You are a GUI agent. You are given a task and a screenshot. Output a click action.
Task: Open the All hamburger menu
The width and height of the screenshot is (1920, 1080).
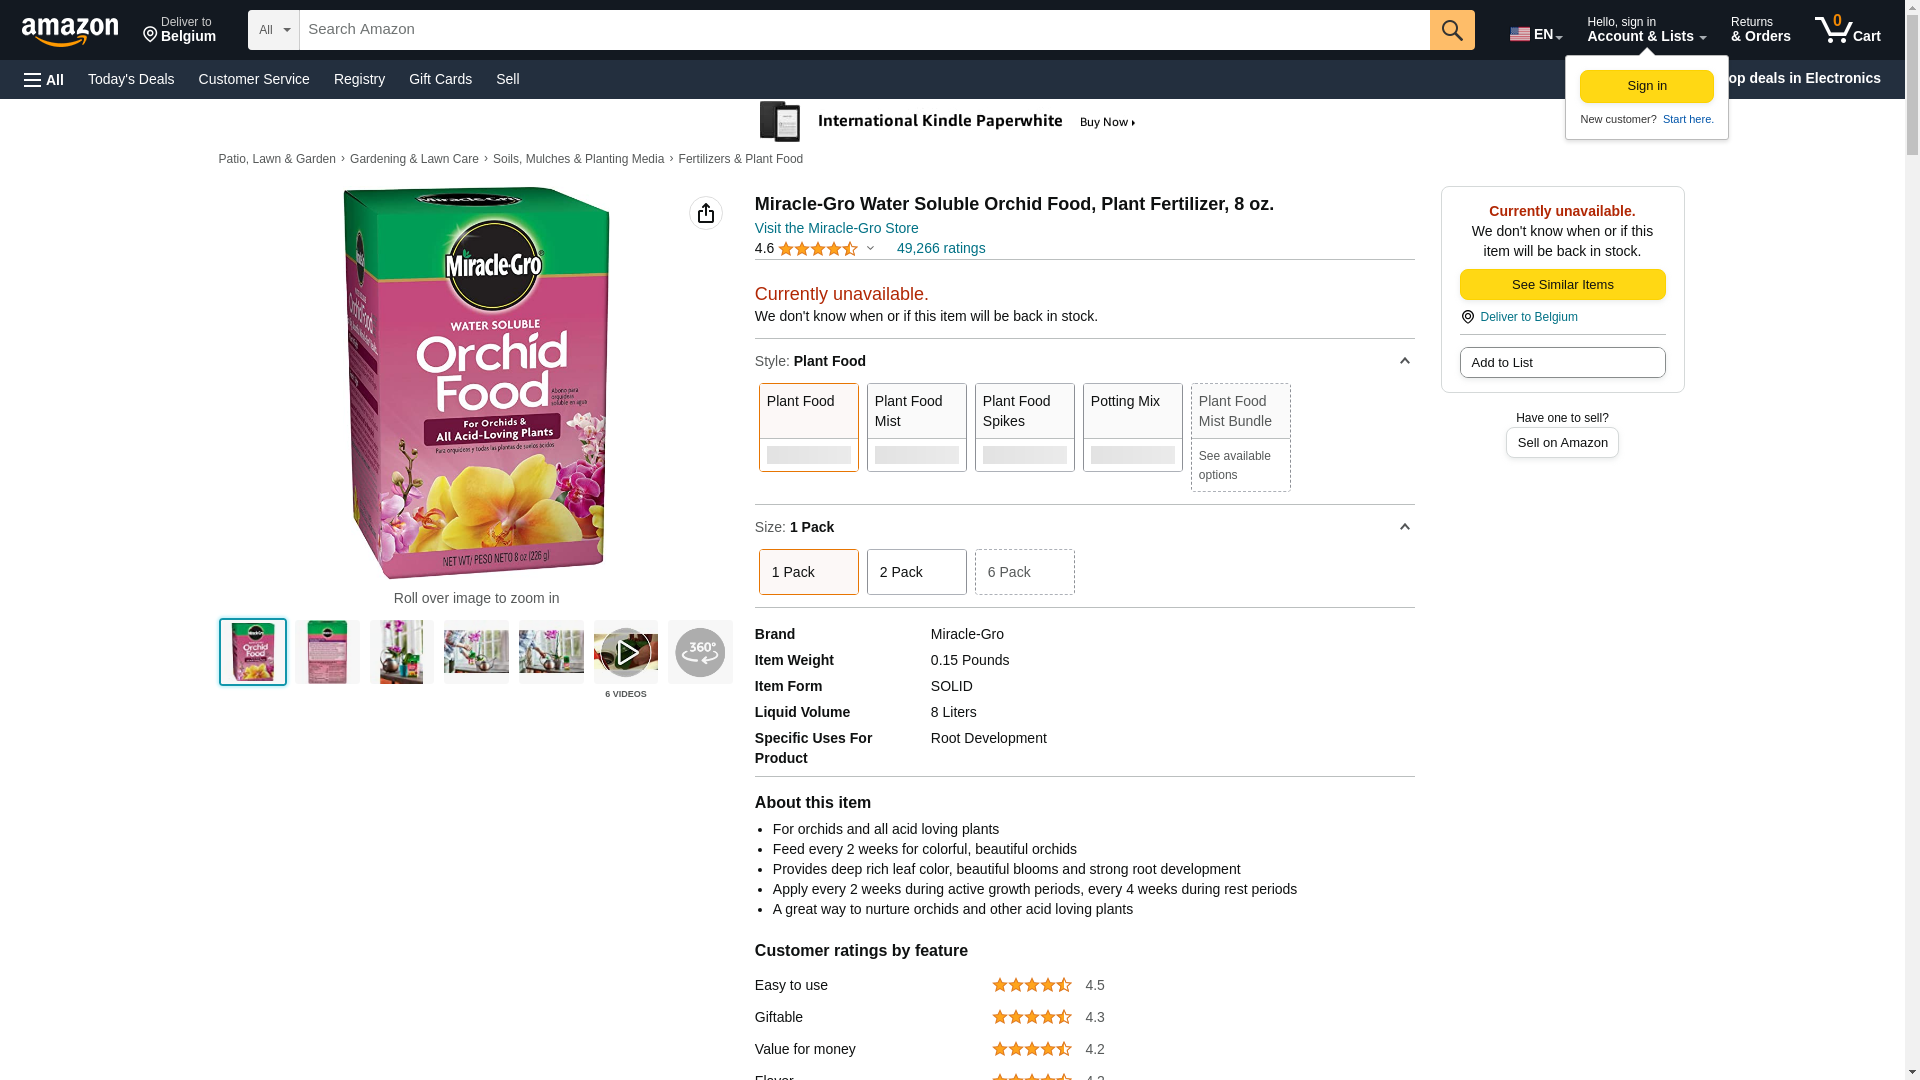(x=44, y=79)
